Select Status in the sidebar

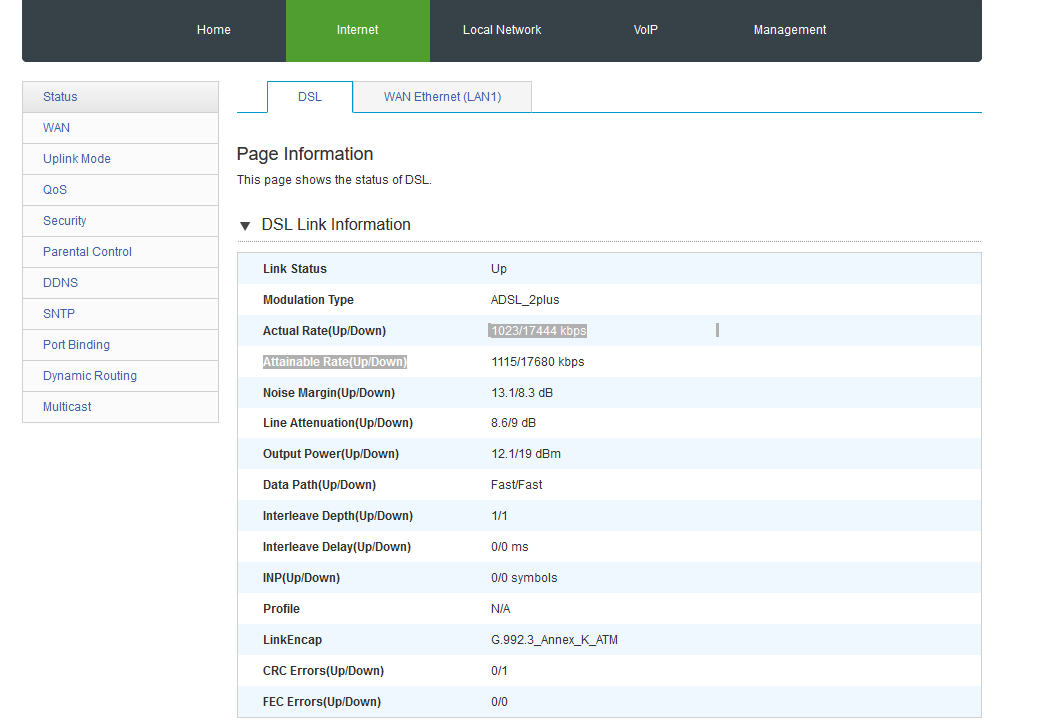pyautogui.click(x=120, y=96)
